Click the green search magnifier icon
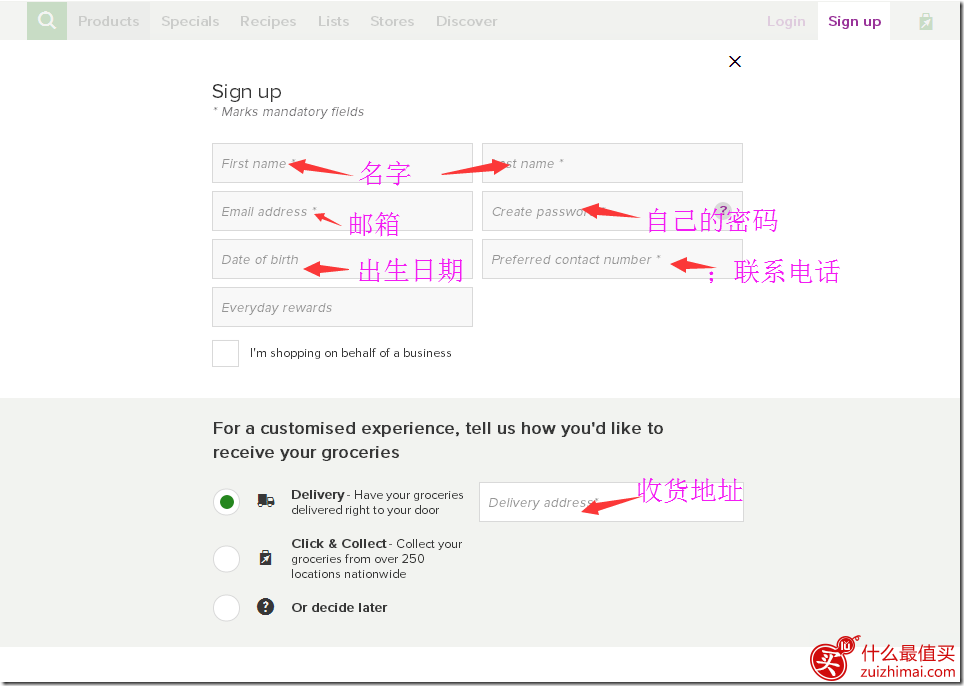Image resolution: width=964 pixels, height=686 pixels. [x=47, y=20]
